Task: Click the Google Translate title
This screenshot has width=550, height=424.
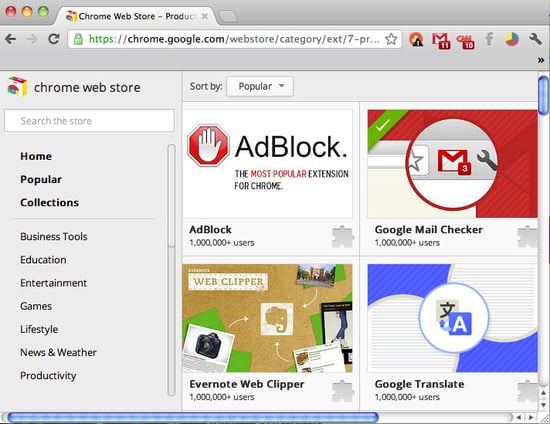Action: 420,384
